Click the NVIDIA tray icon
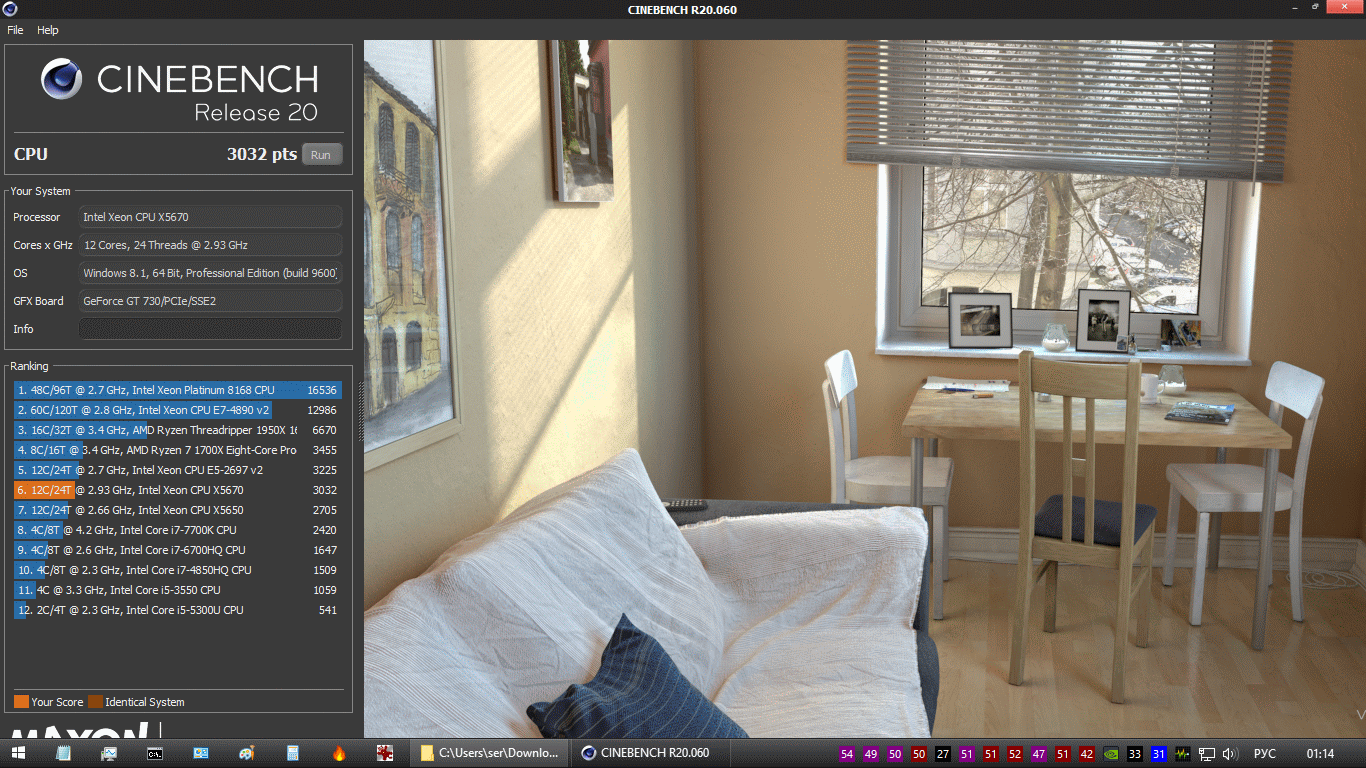Viewport: 1366px width, 768px height. [x=1111, y=754]
